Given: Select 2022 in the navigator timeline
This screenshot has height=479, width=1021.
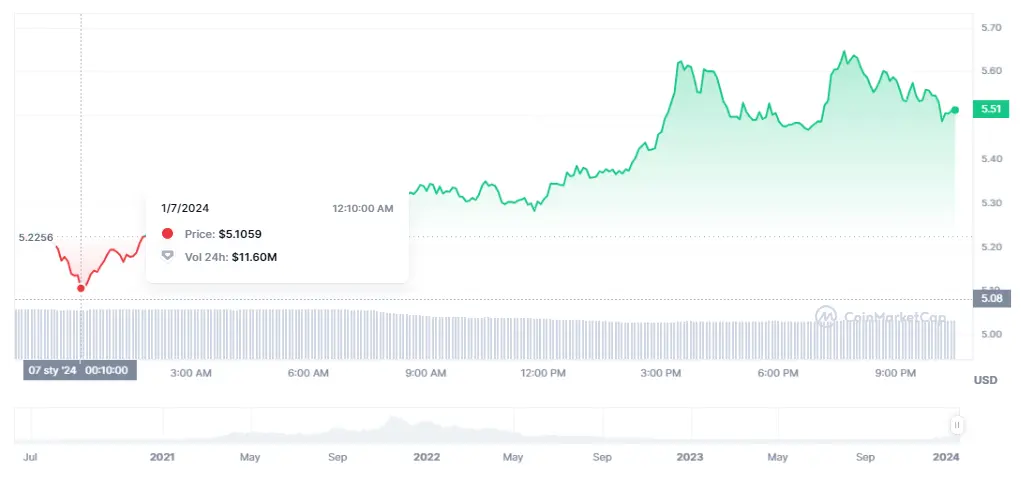Looking at the screenshot, I should pos(426,456).
